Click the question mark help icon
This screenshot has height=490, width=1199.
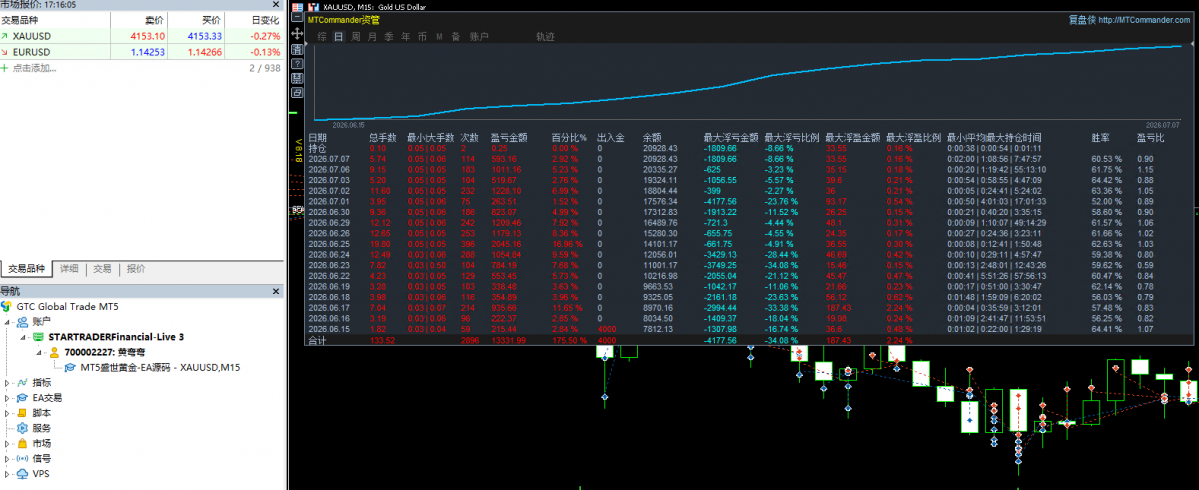pos(297,64)
